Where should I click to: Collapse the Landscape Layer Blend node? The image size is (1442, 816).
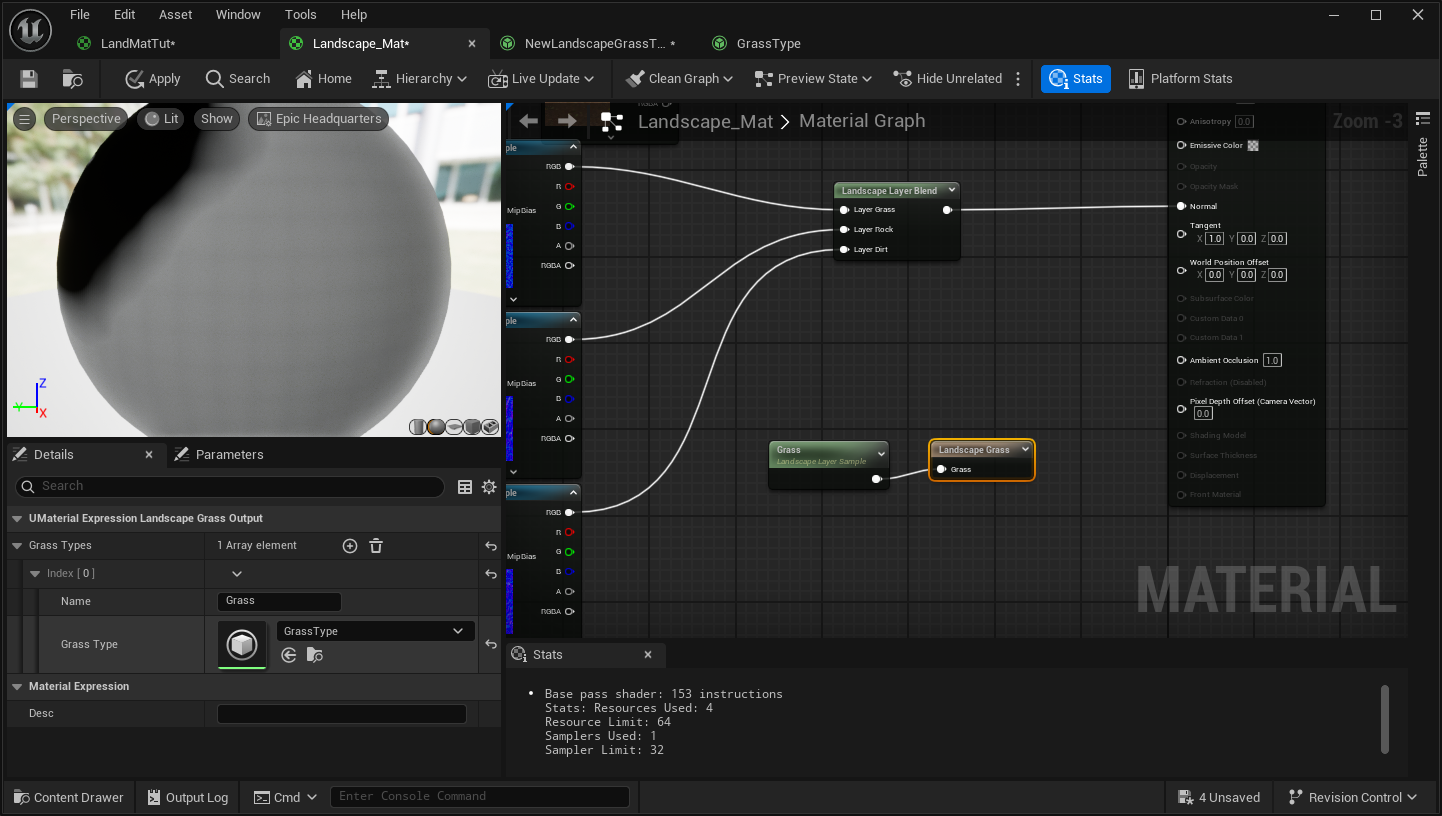point(950,190)
